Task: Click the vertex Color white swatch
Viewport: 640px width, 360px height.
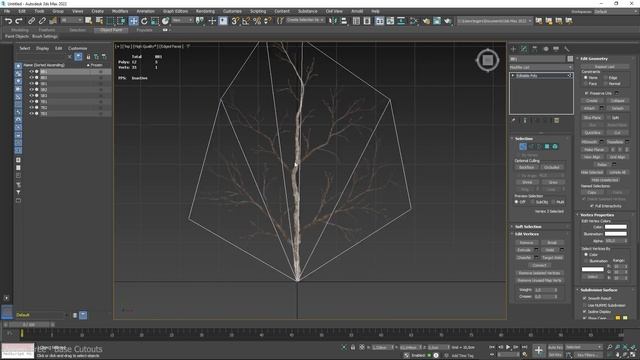Action: [x=616, y=227]
